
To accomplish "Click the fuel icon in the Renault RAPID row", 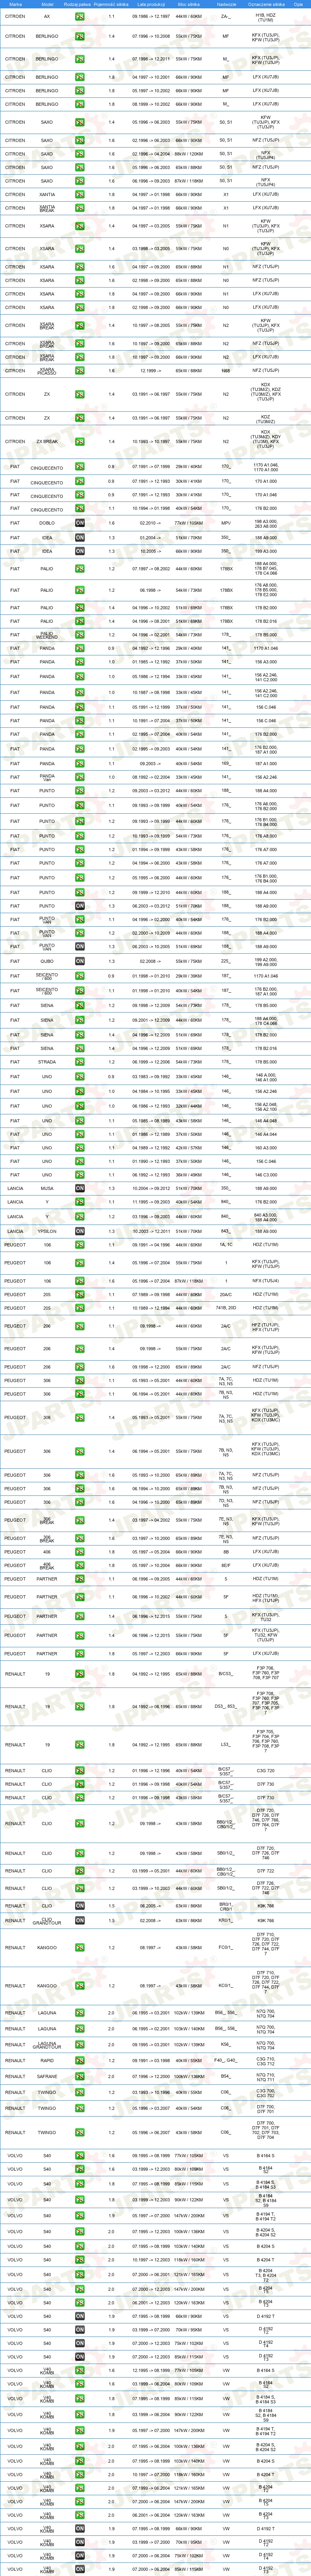I will point(79,2060).
